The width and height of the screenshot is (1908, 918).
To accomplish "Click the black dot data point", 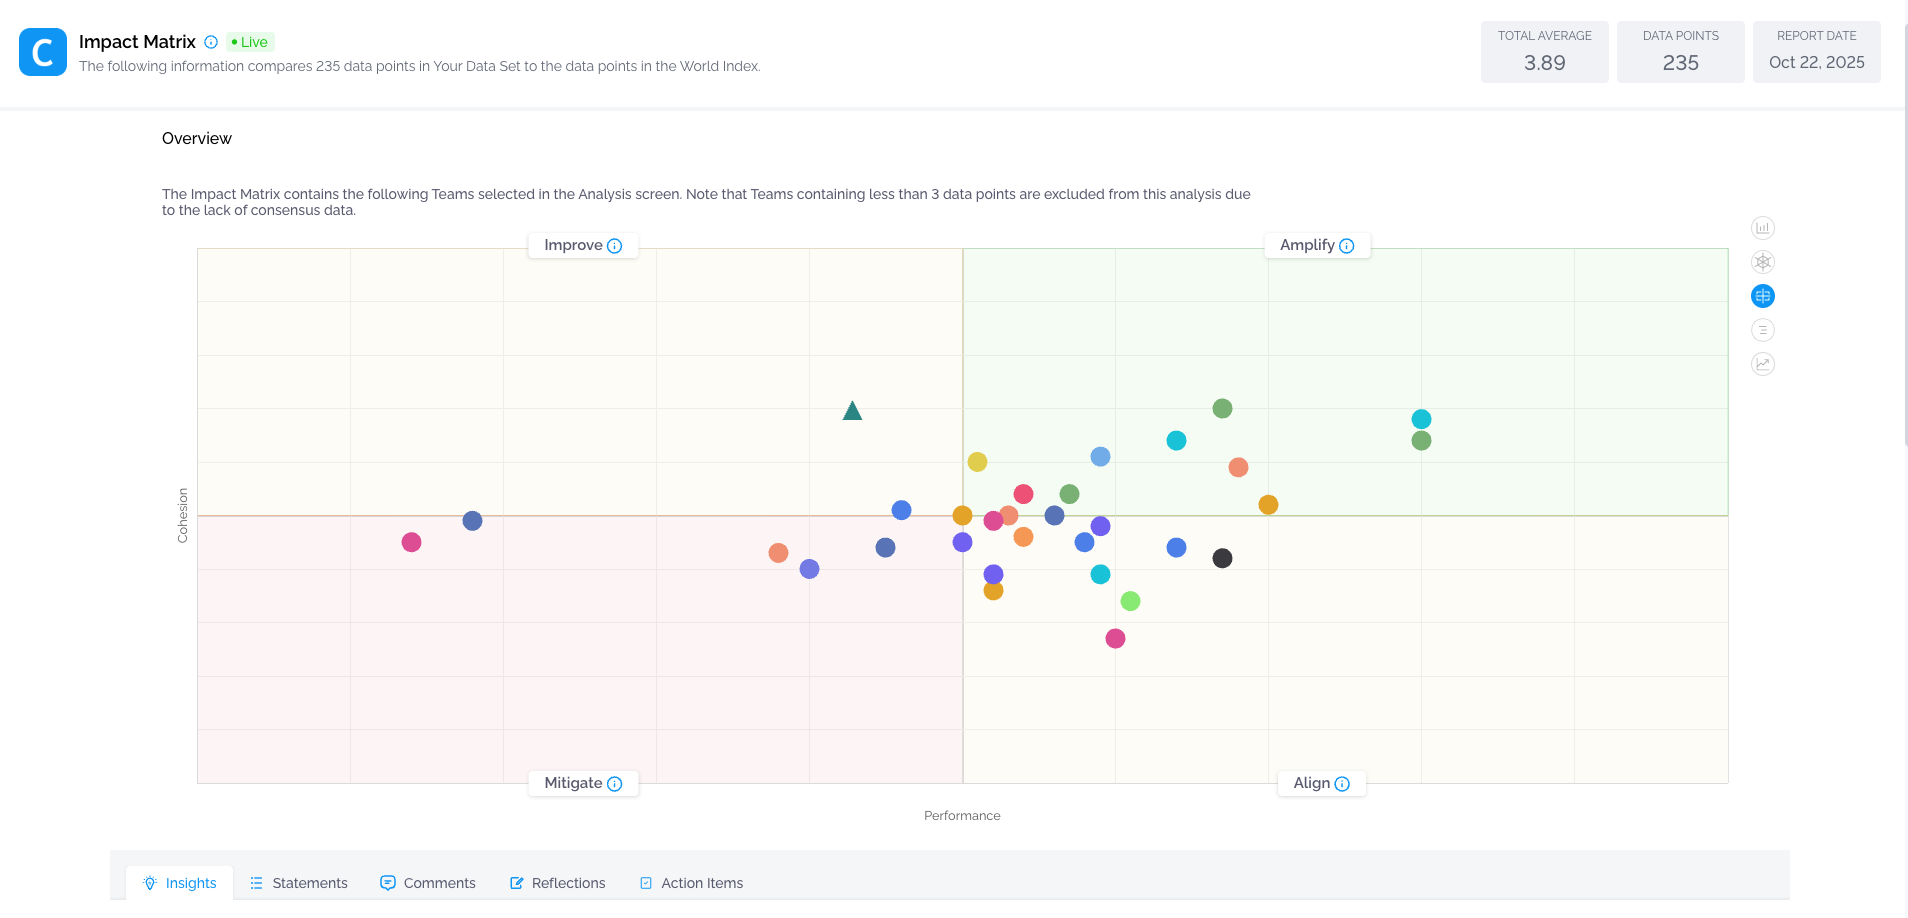I will tap(1222, 558).
